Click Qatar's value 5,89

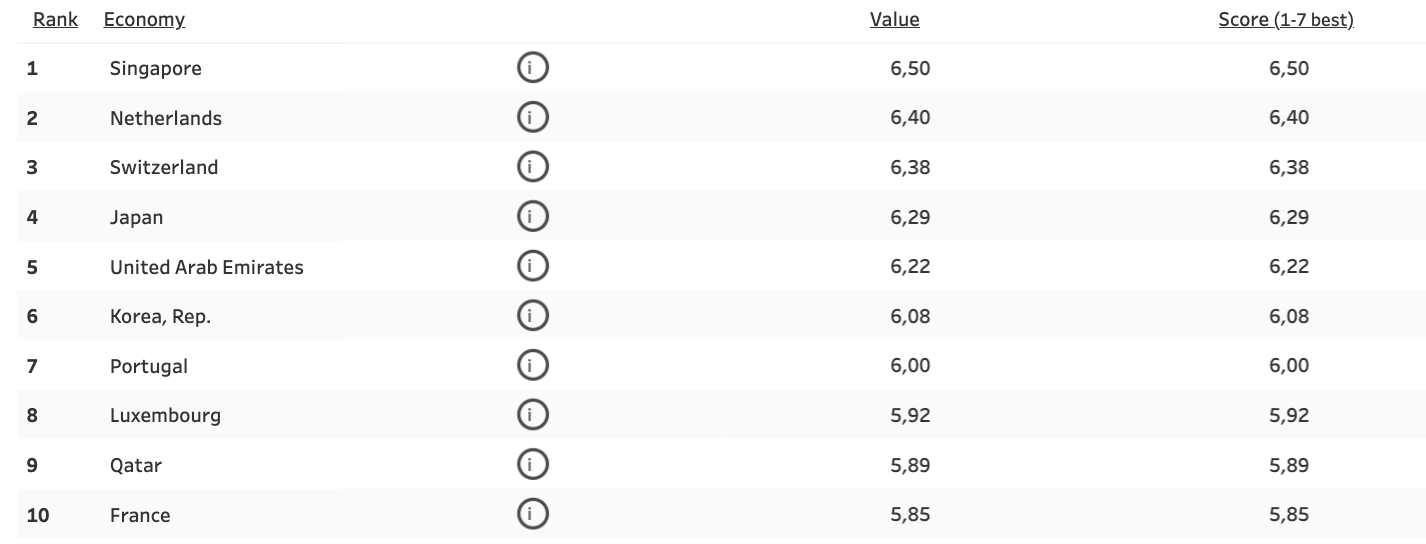point(910,465)
